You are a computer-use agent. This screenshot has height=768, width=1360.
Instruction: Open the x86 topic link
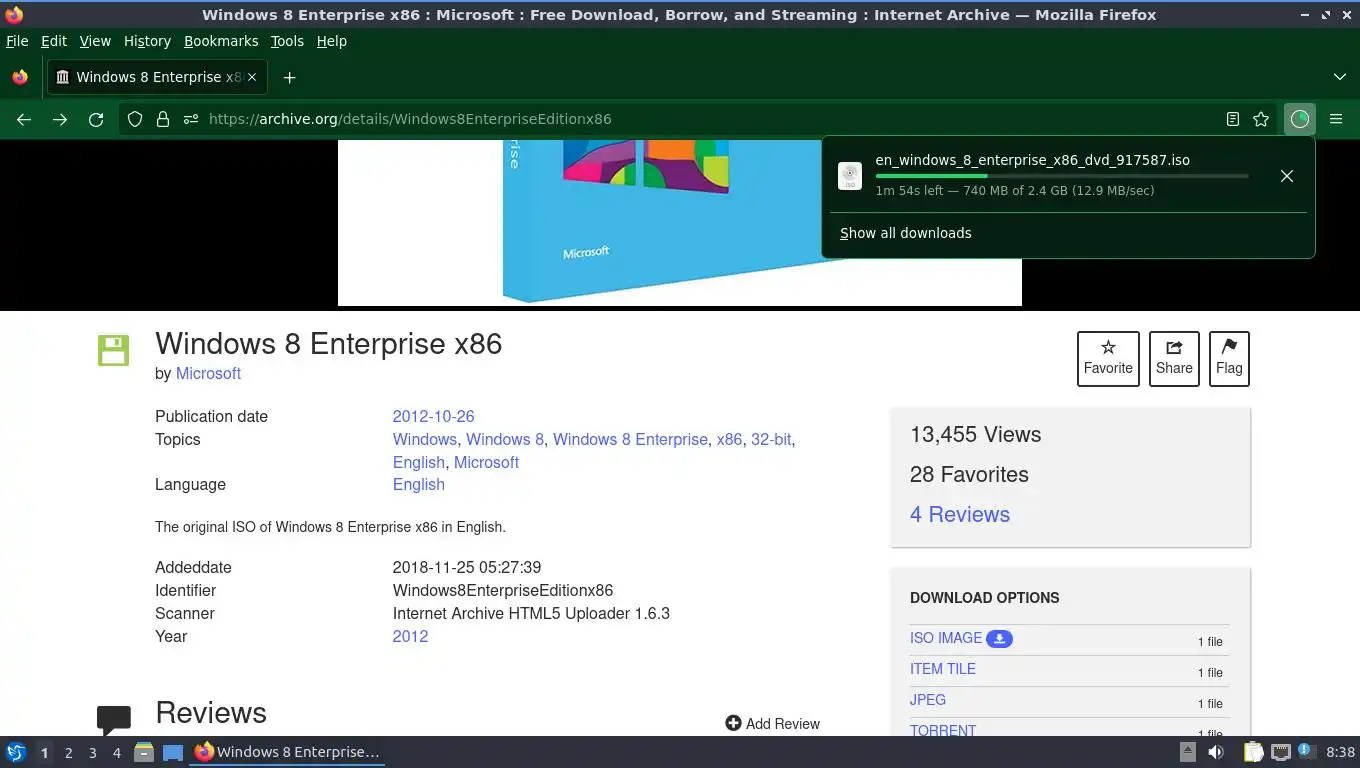729,439
